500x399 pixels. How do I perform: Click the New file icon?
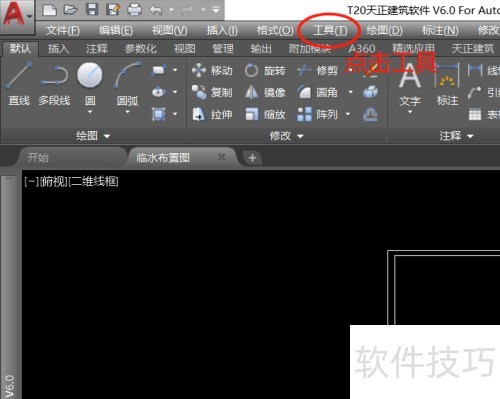pos(49,10)
